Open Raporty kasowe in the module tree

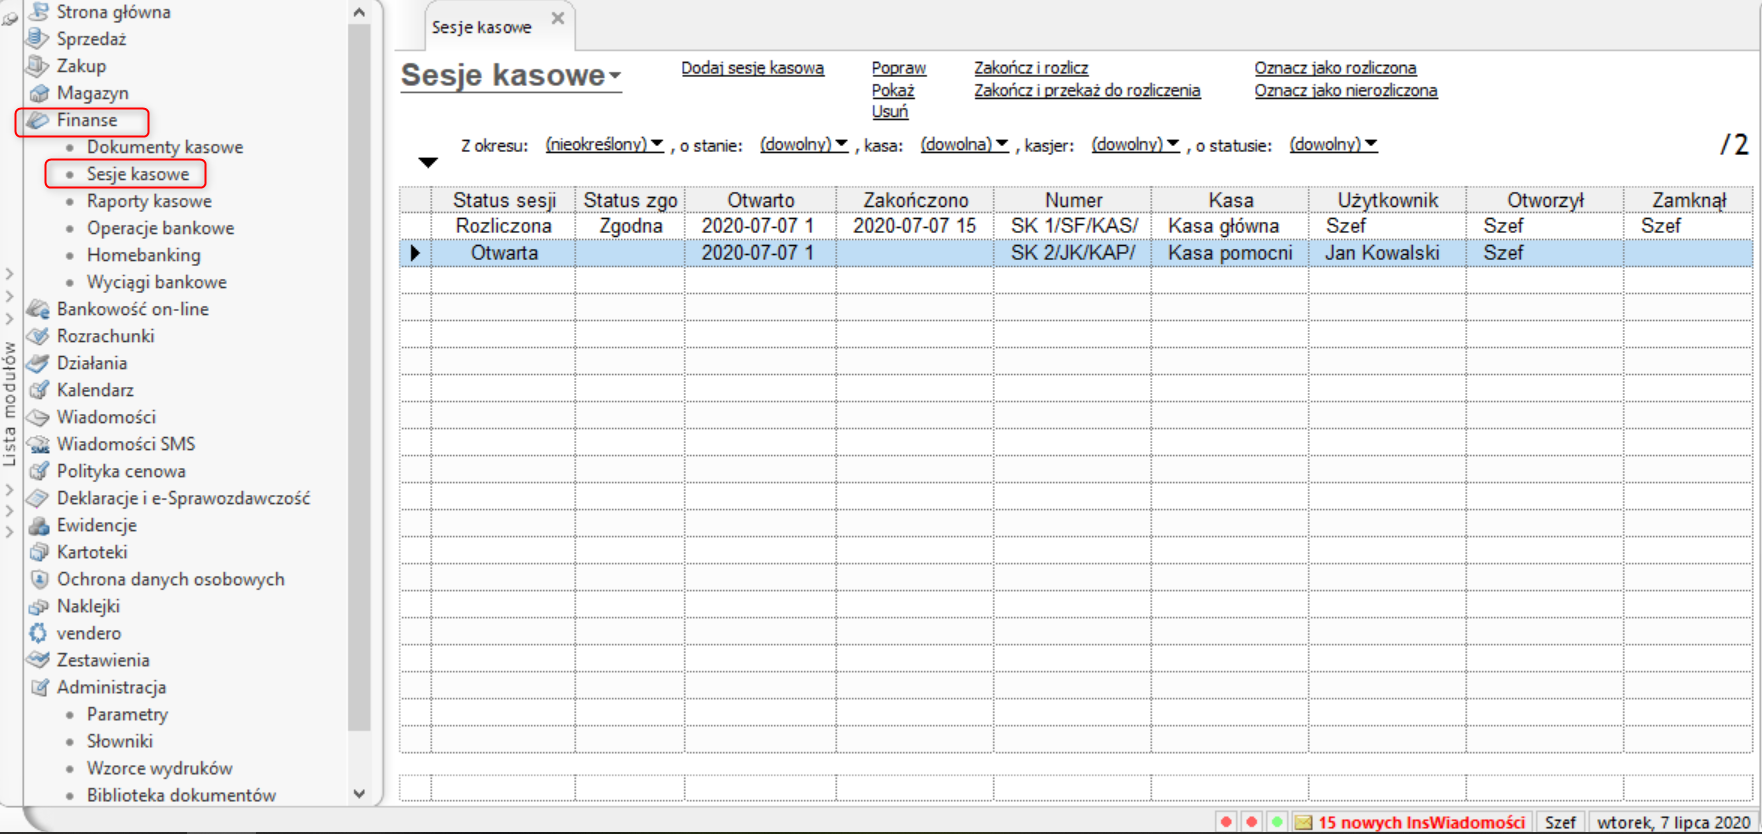(x=149, y=201)
